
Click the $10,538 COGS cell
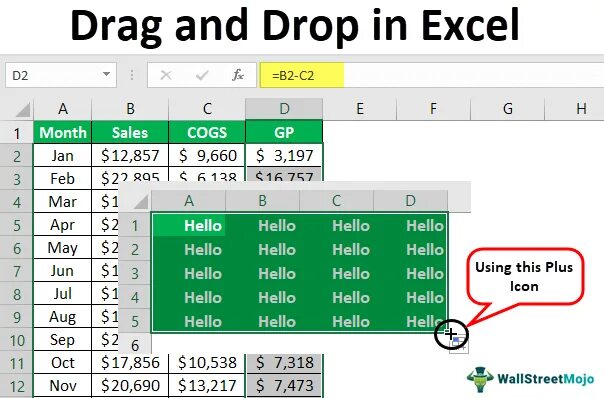pos(207,363)
